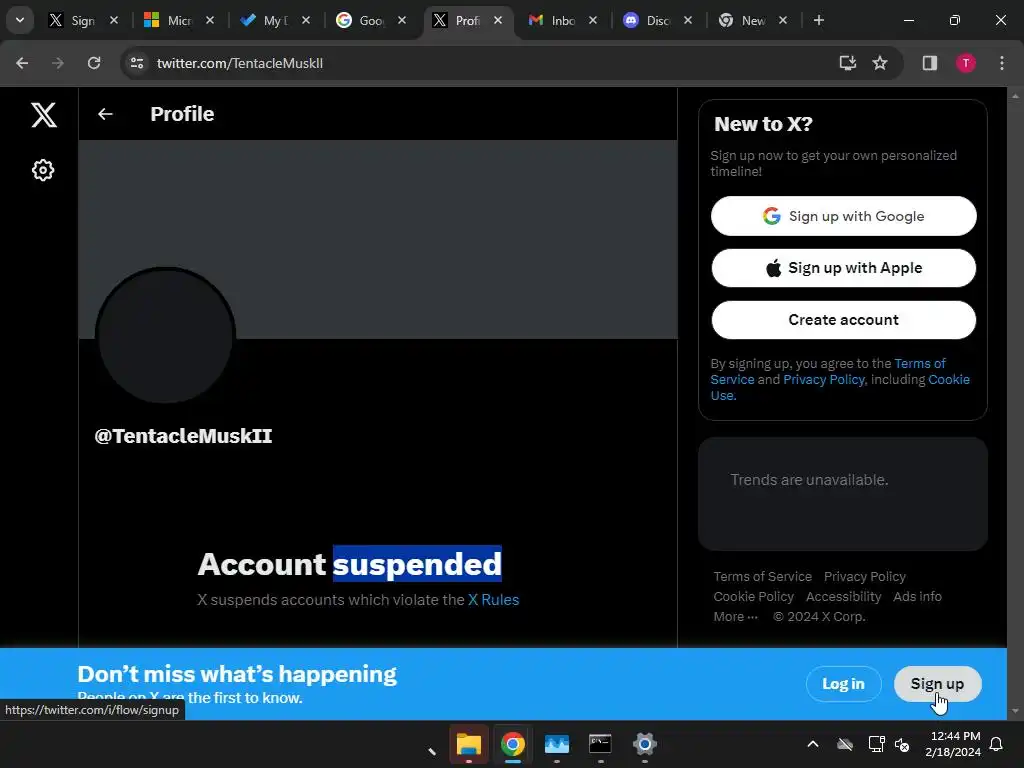Click the muted volume tray icon
This screenshot has width=1024, height=768.
click(x=903, y=744)
